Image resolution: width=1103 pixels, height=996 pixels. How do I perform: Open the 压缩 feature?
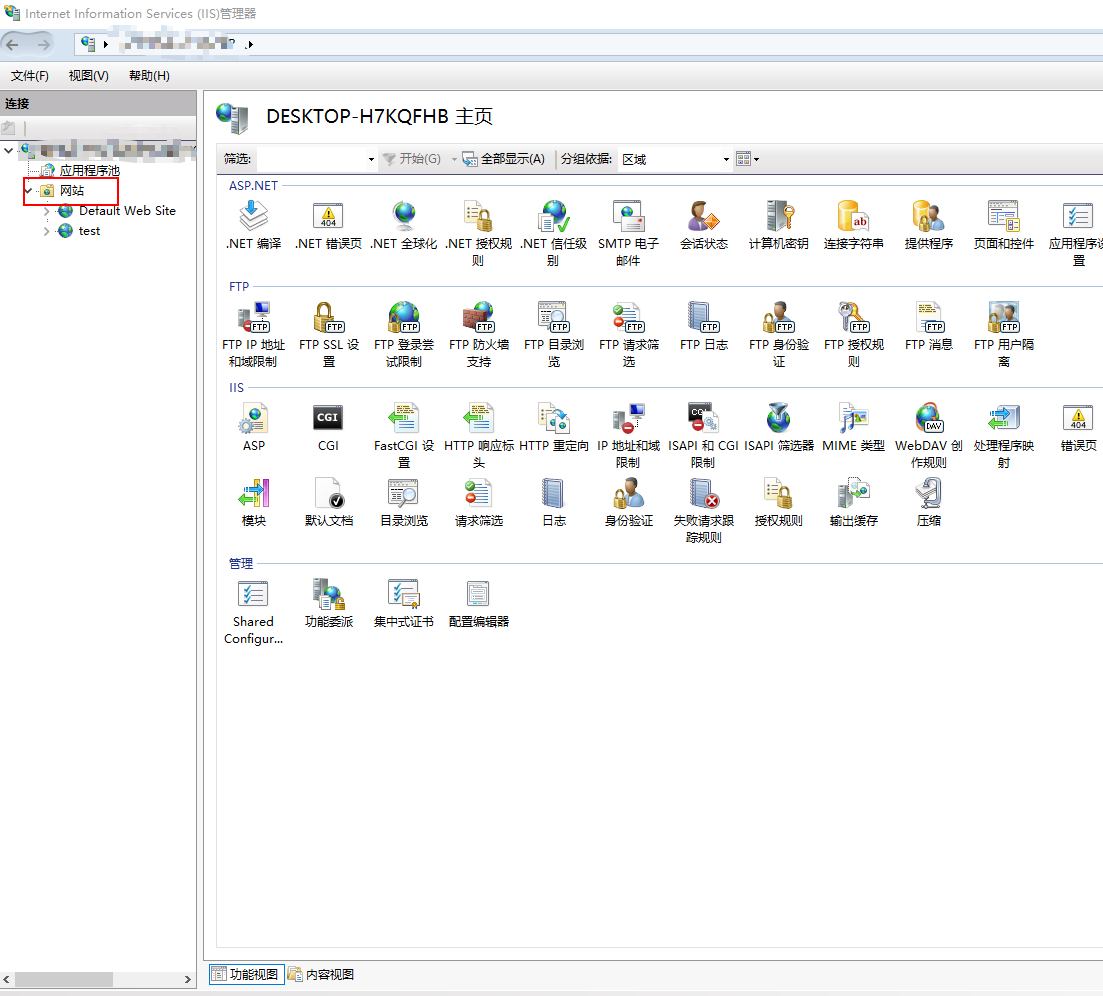pyautogui.click(x=929, y=503)
